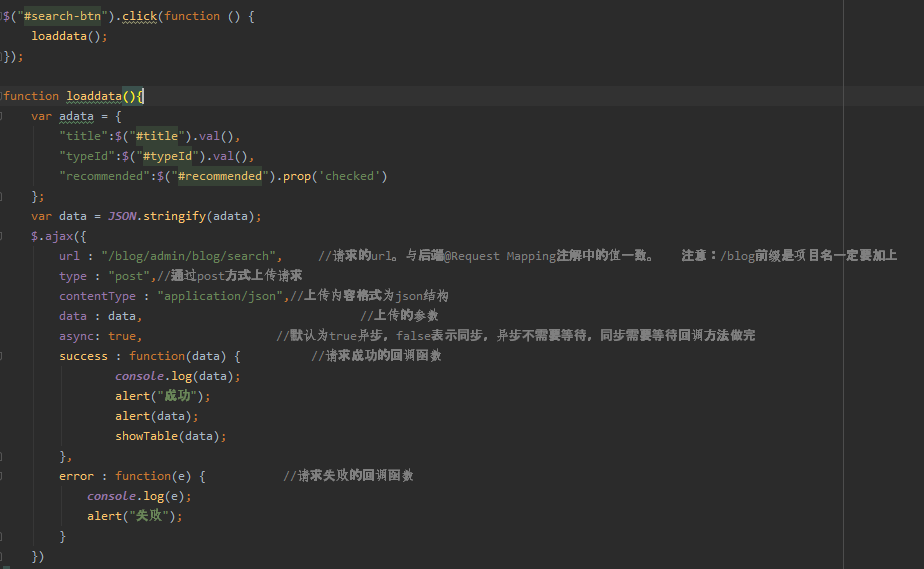Screen dimensions: 924x569
Task: Click the //上传的参数 comment
Action: coord(400,316)
